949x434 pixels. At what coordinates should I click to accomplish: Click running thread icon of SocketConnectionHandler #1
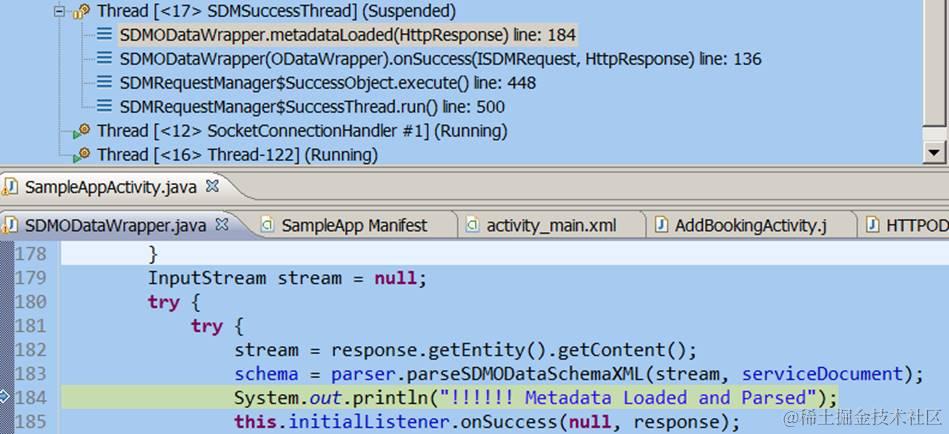coord(82,131)
